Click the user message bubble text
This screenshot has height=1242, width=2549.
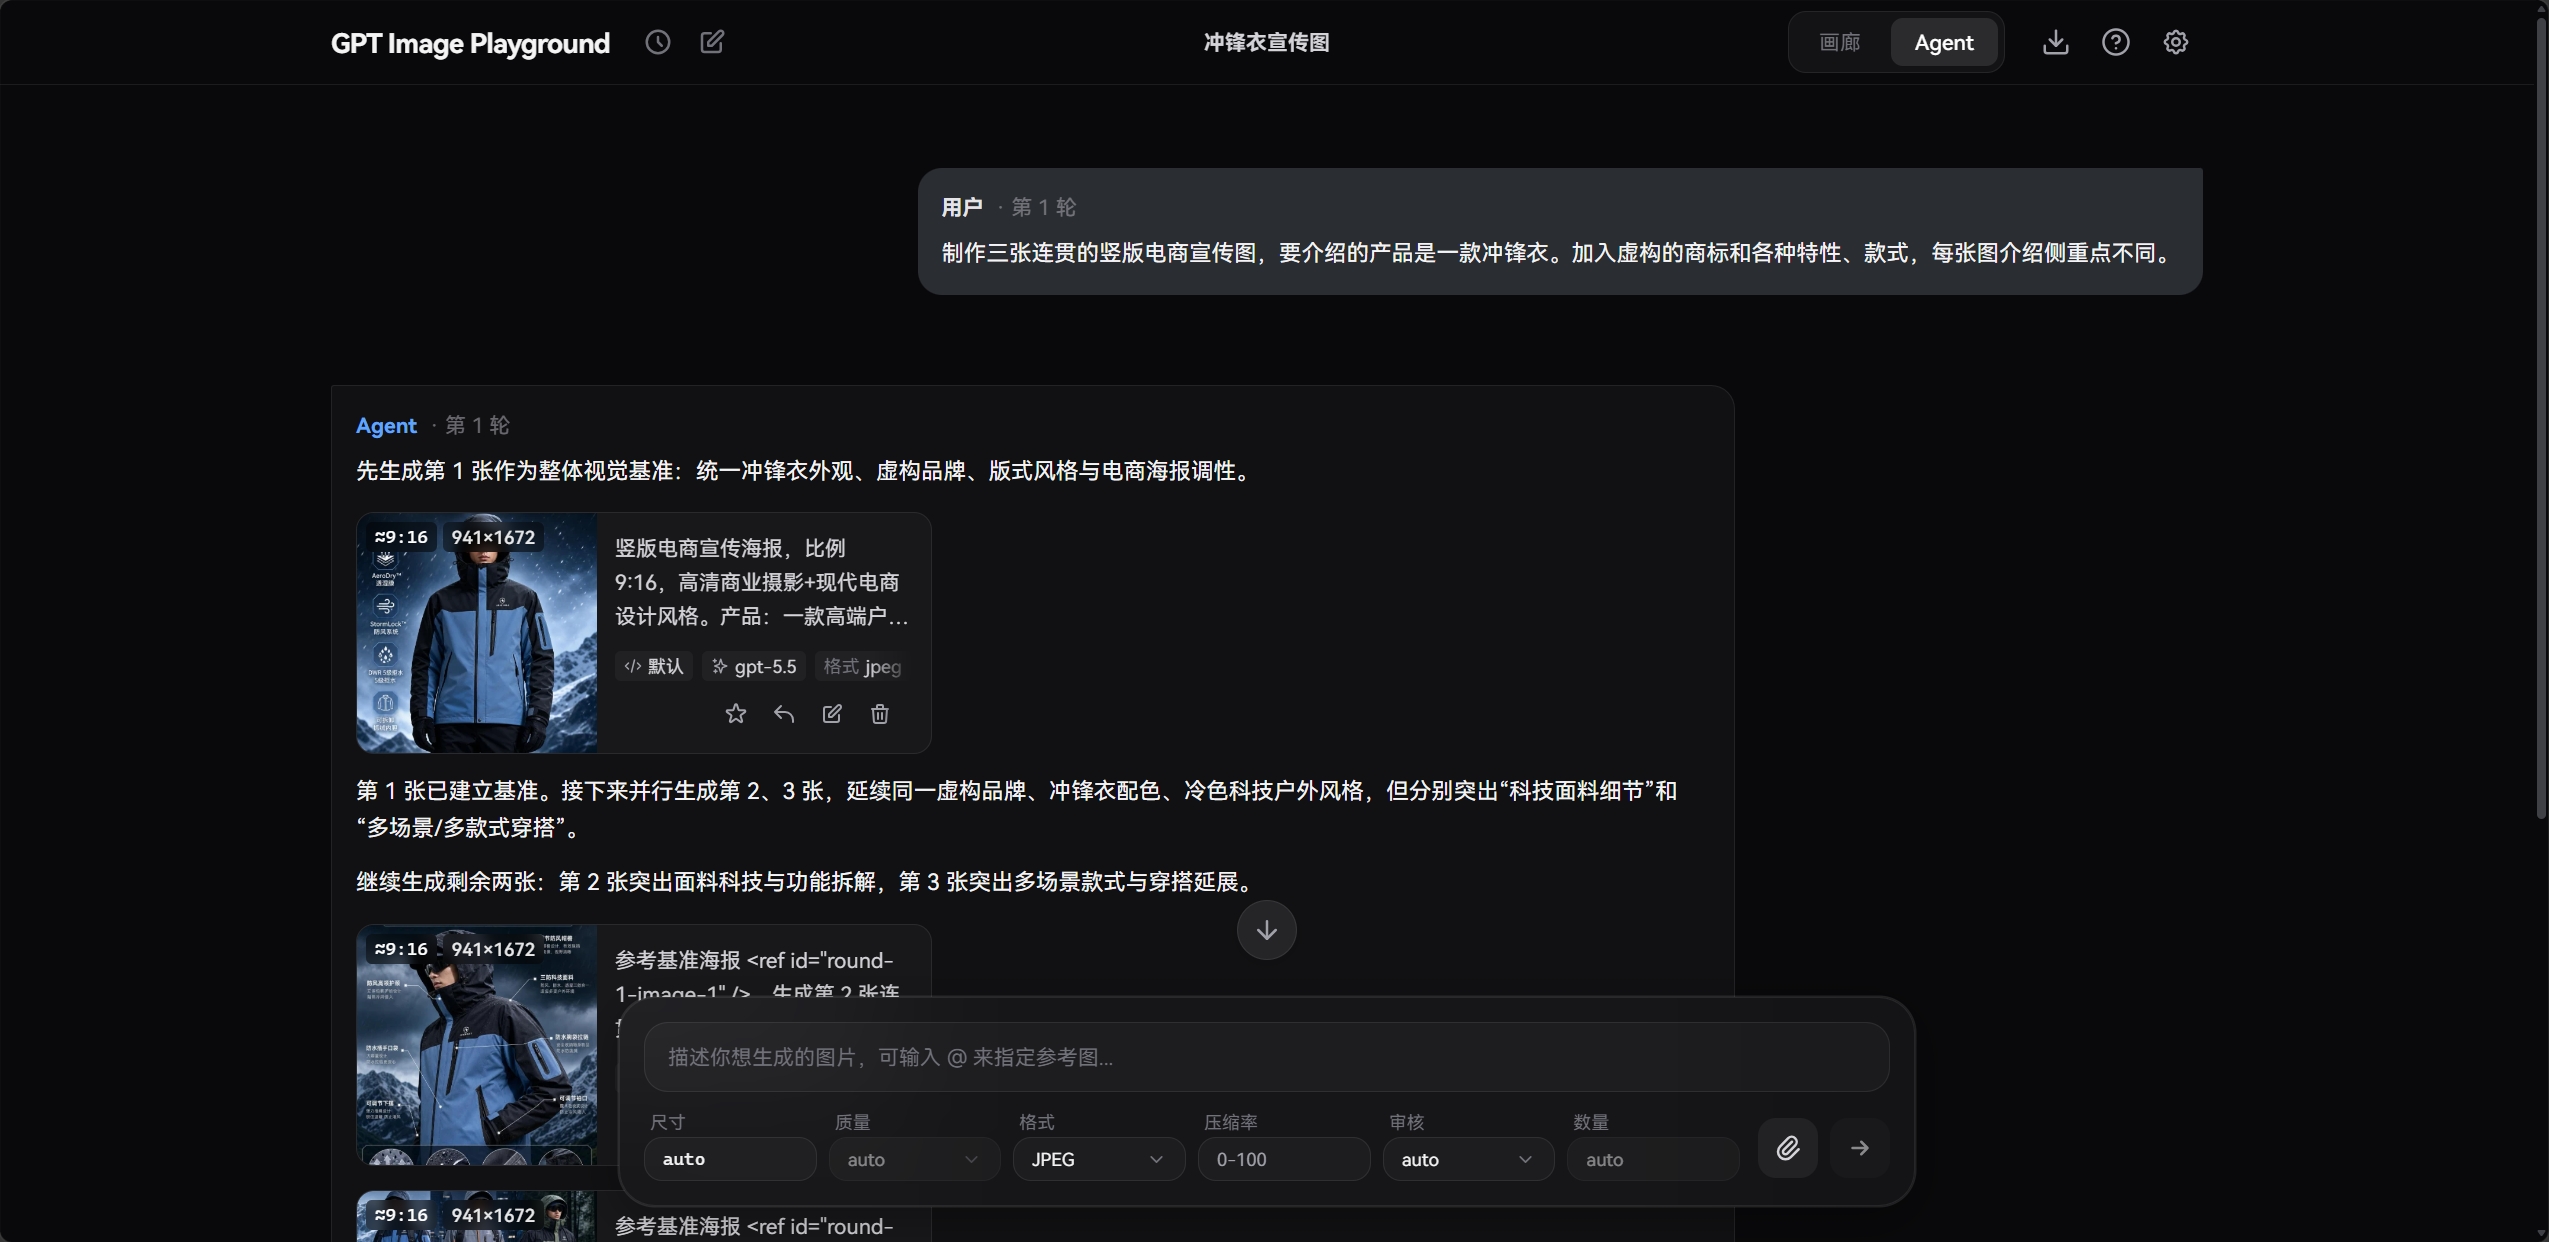1558,253
